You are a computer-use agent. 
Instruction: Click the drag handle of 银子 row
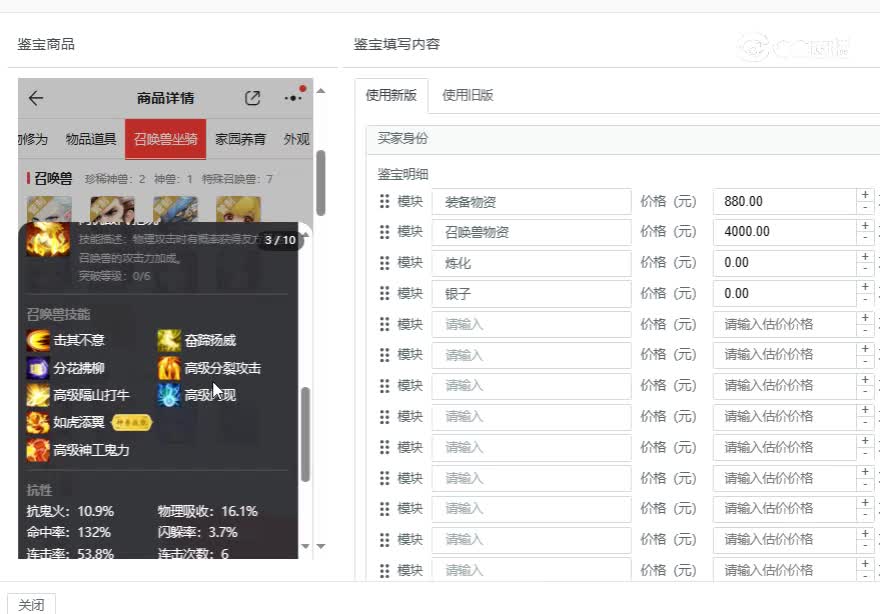(384, 294)
